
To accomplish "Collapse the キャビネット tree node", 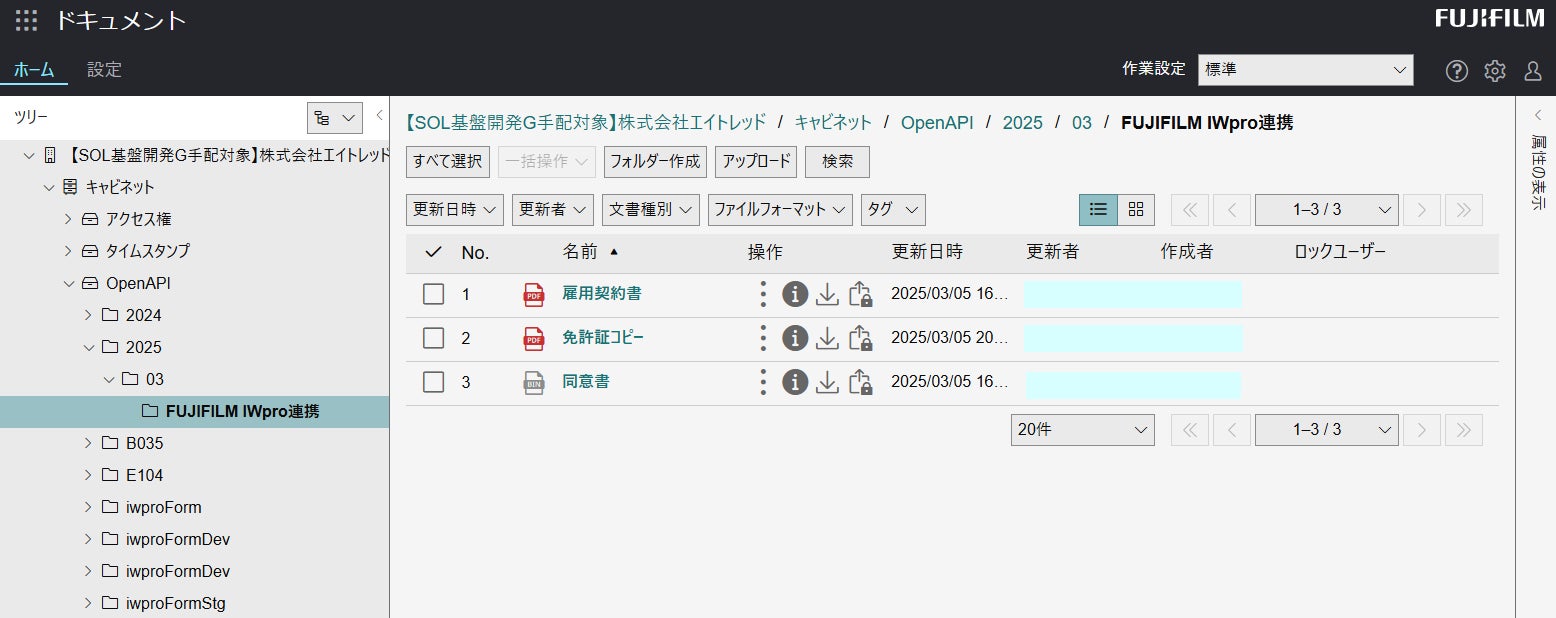I will [x=48, y=187].
